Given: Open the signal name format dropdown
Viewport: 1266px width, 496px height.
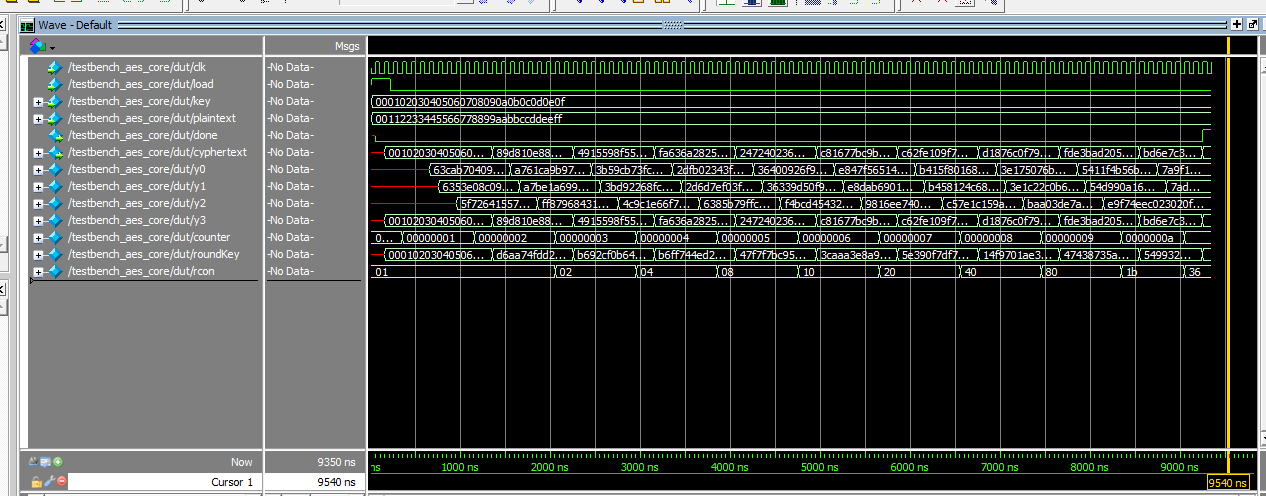Looking at the screenshot, I should [52, 47].
